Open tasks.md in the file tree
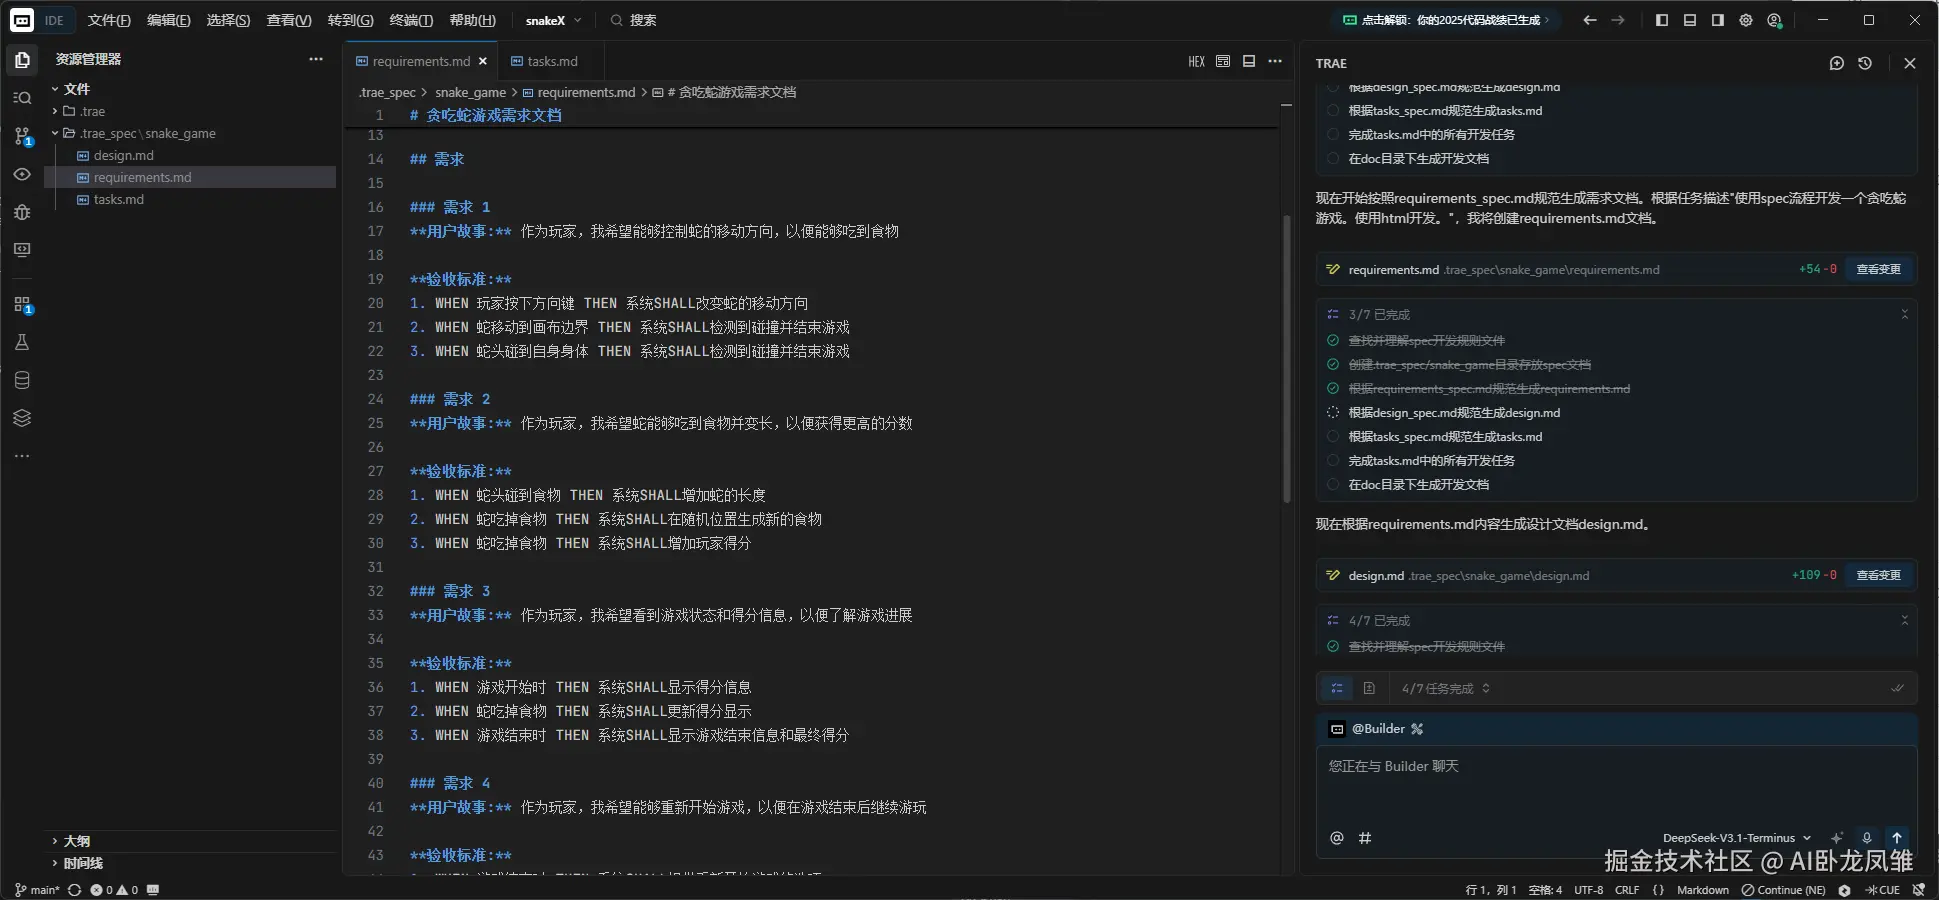Screen dimensions: 1939x900 click(119, 199)
